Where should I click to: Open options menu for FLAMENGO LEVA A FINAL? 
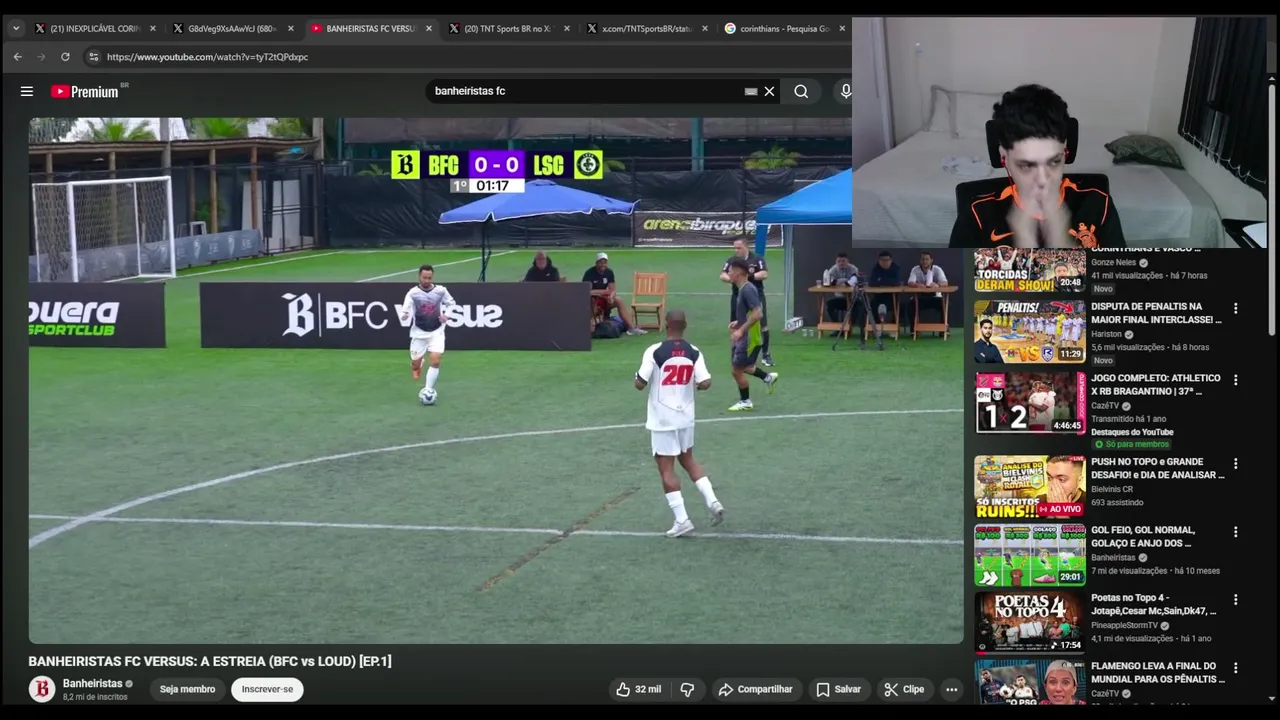(x=1235, y=668)
